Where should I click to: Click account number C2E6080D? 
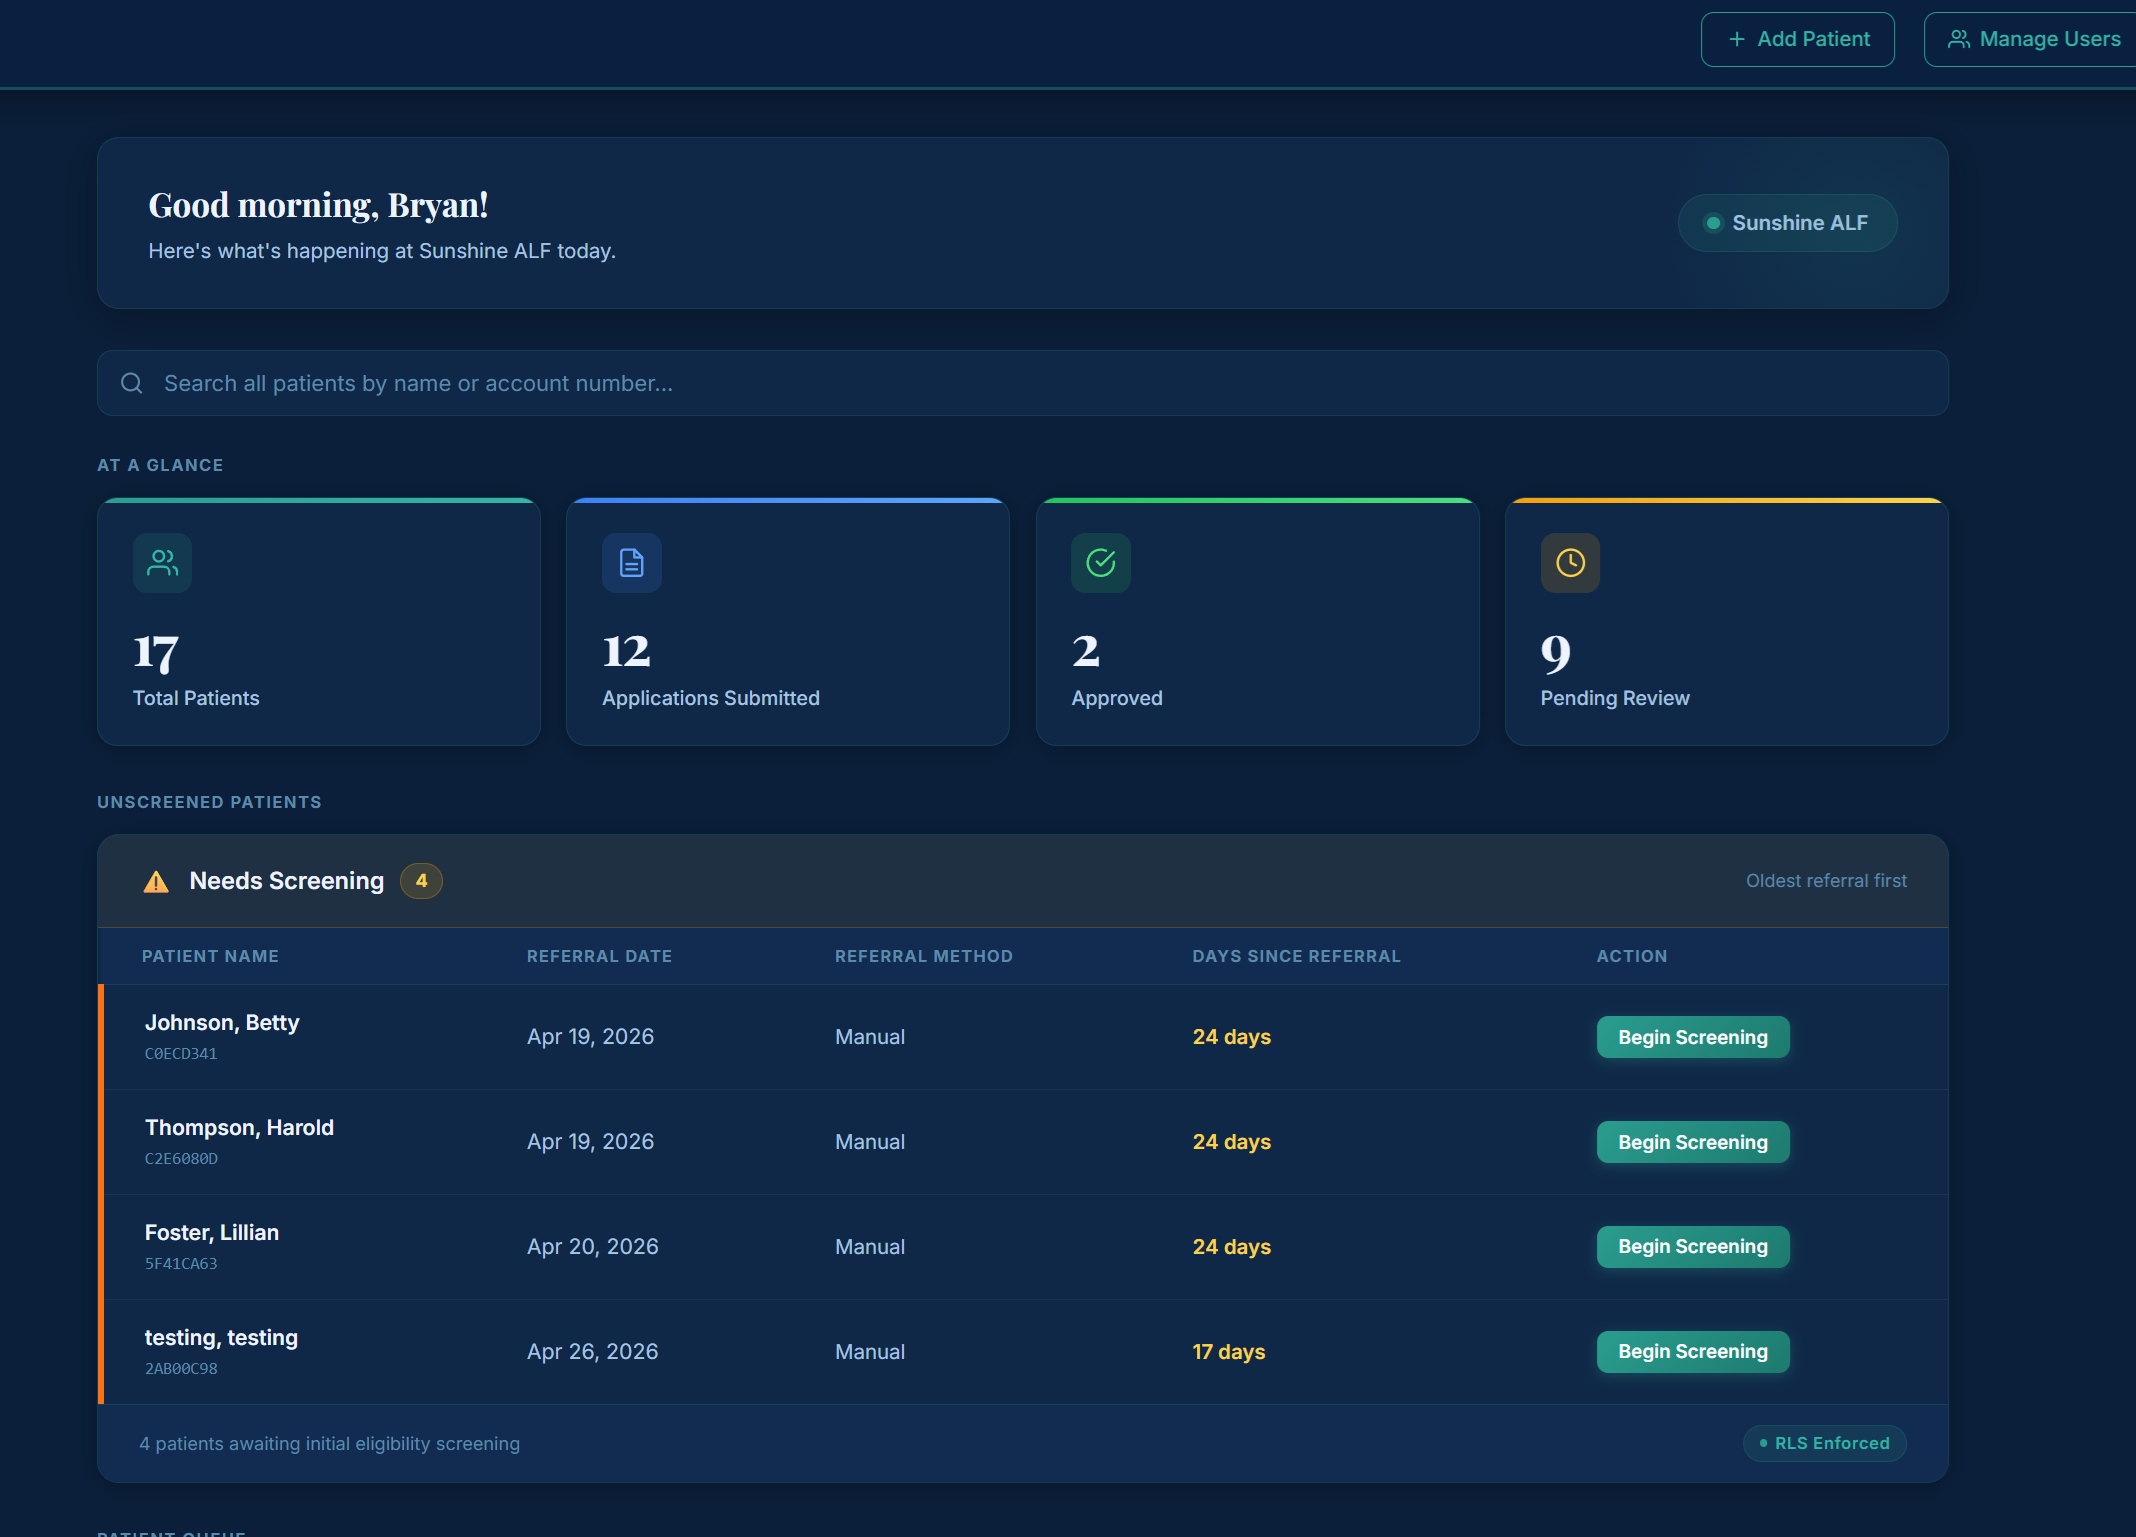pyautogui.click(x=181, y=1159)
